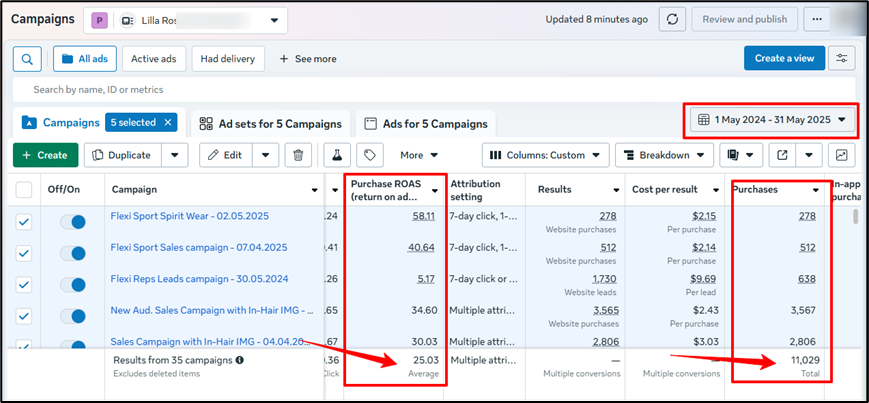Click the tag label icon
869x403 pixels.
click(370, 155)
